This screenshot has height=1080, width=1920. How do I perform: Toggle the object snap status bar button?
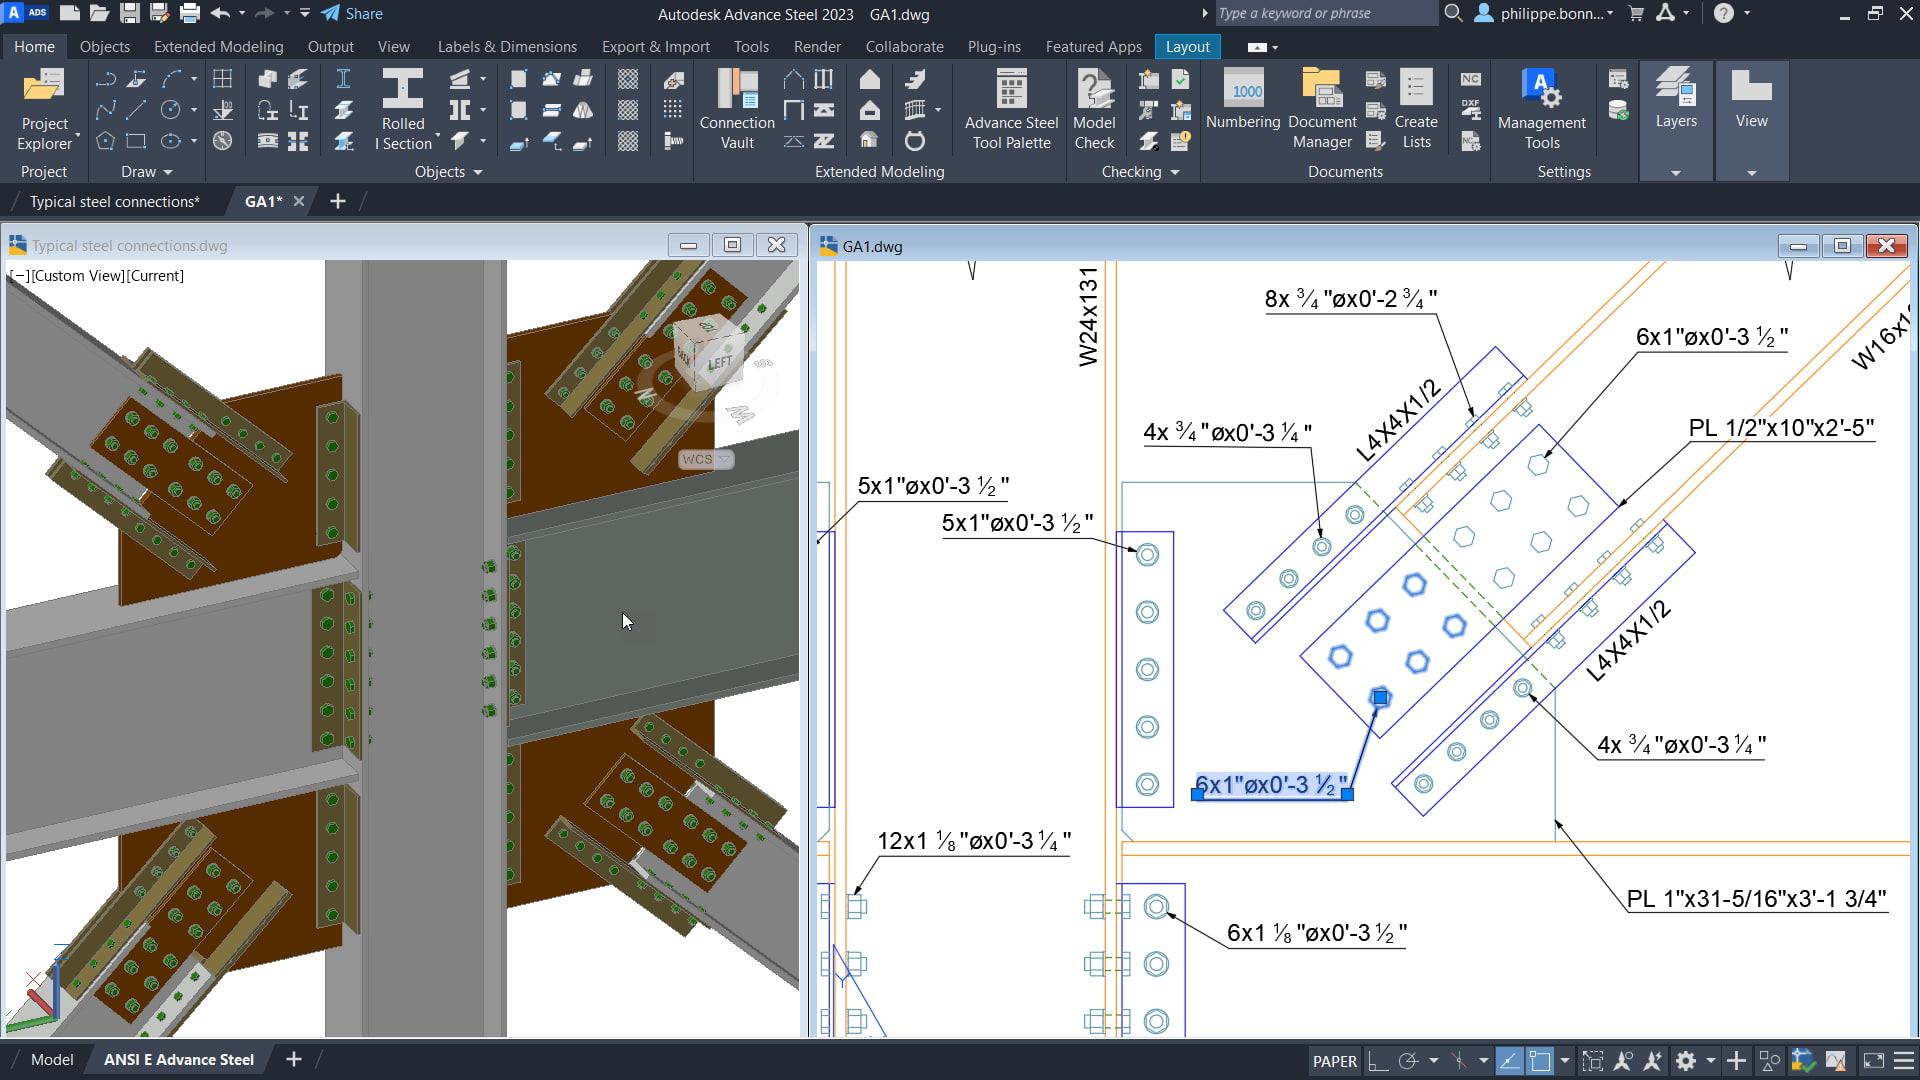[1540, 1061]
